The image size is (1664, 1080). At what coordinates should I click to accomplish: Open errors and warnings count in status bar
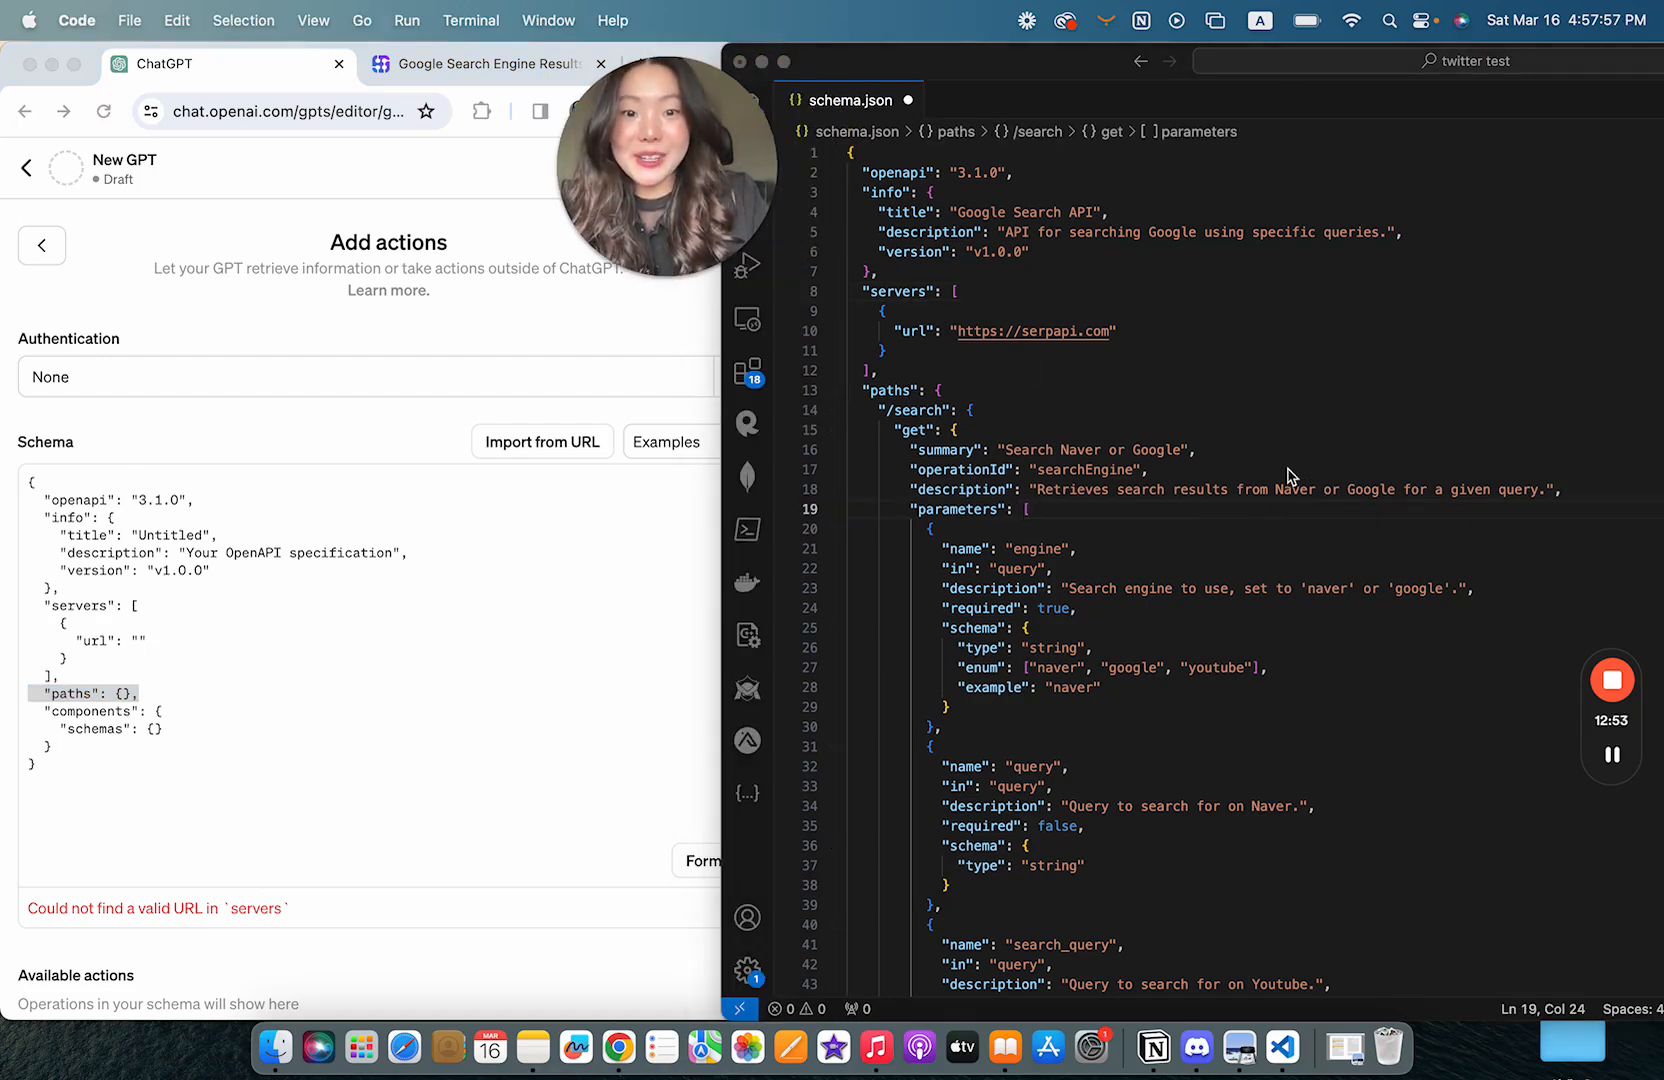[797, 1009]
